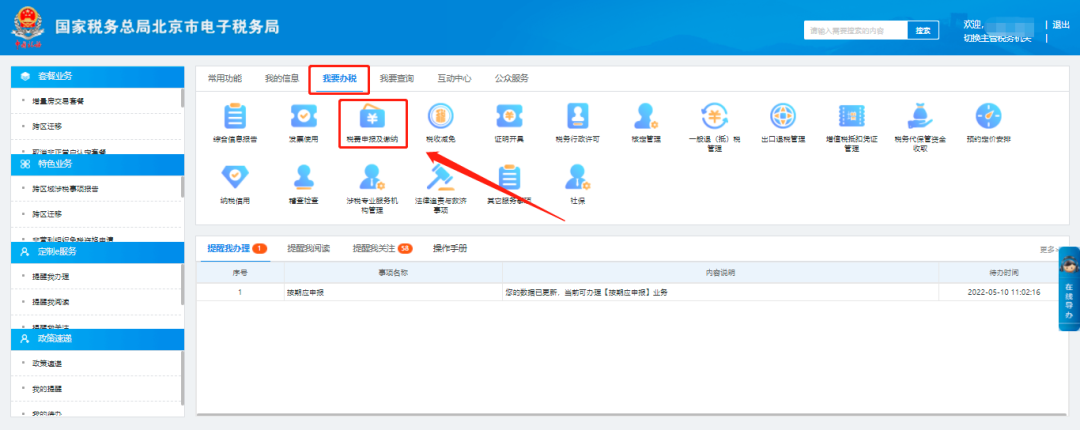
Task: Open 跨区域涉税事项报告 in sidebar
Action: tap(65, 189)
